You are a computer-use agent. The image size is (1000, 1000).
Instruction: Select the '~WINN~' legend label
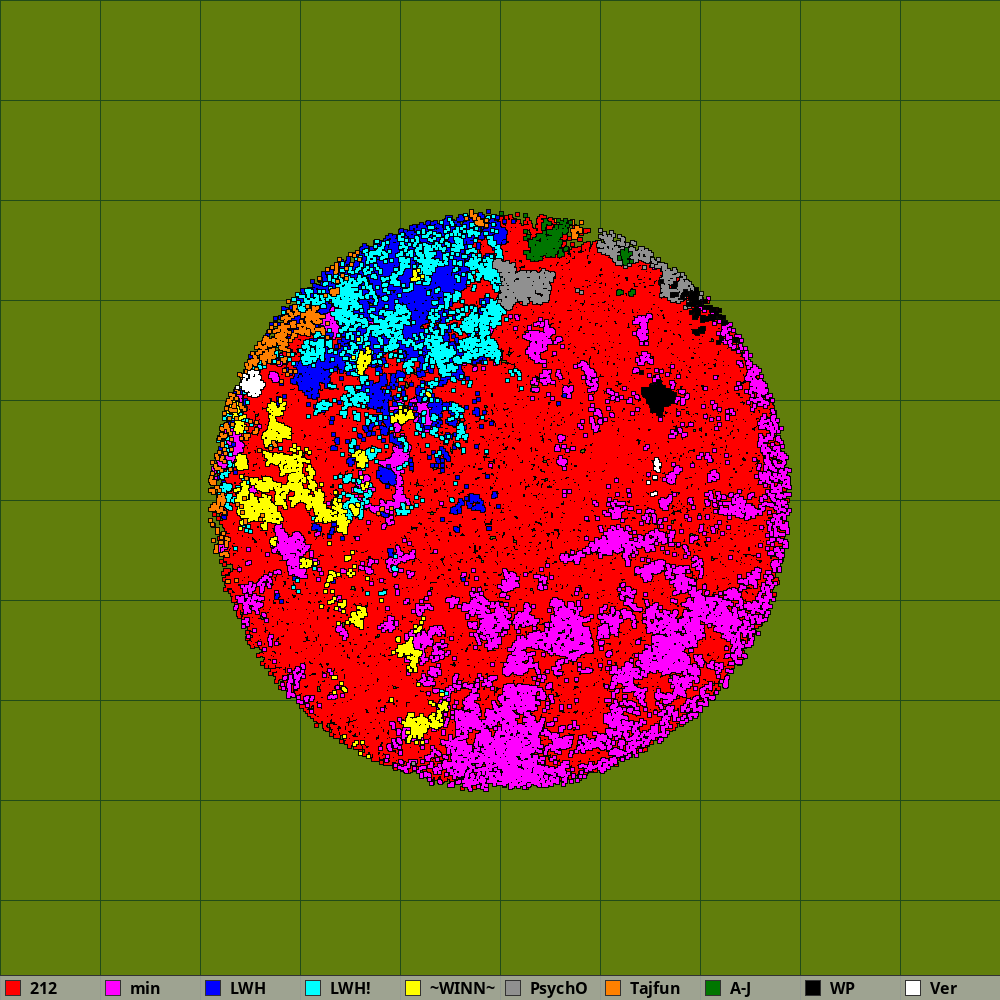[462, 988]
